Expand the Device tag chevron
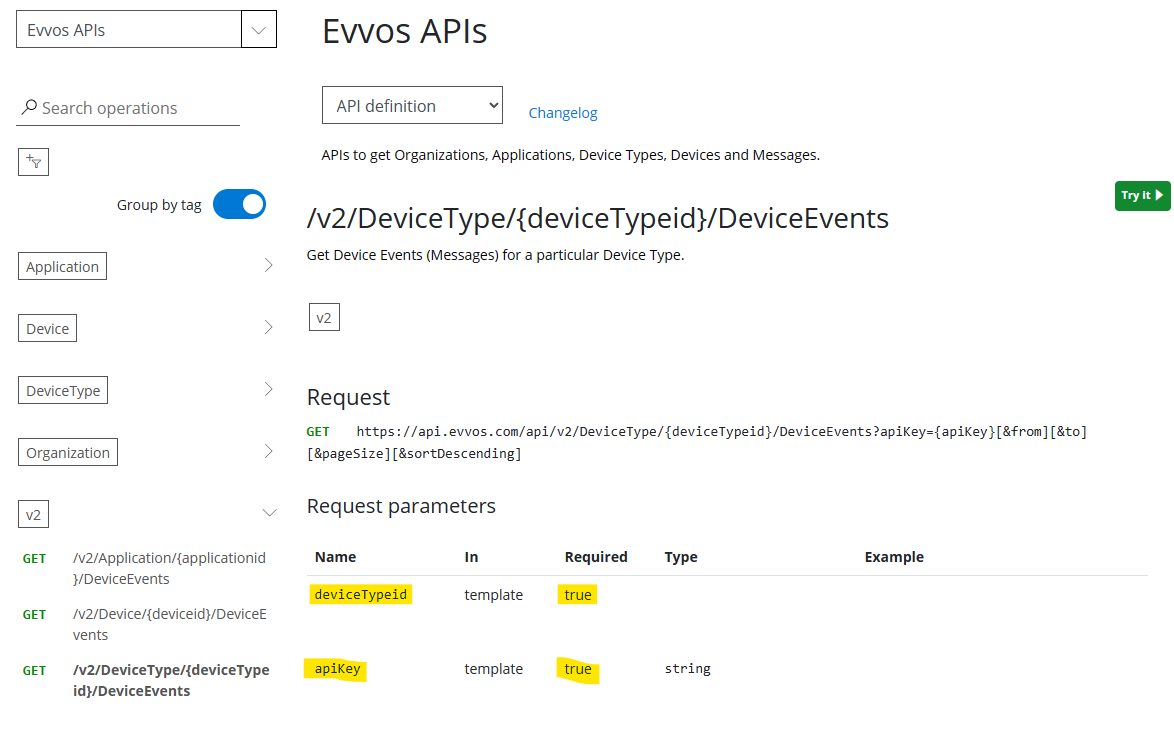 269,327
